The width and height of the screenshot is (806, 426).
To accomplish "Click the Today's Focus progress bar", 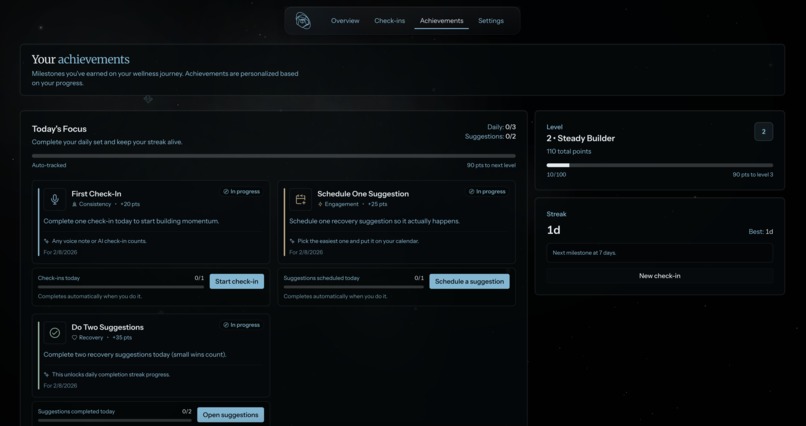I will [273, 156].
